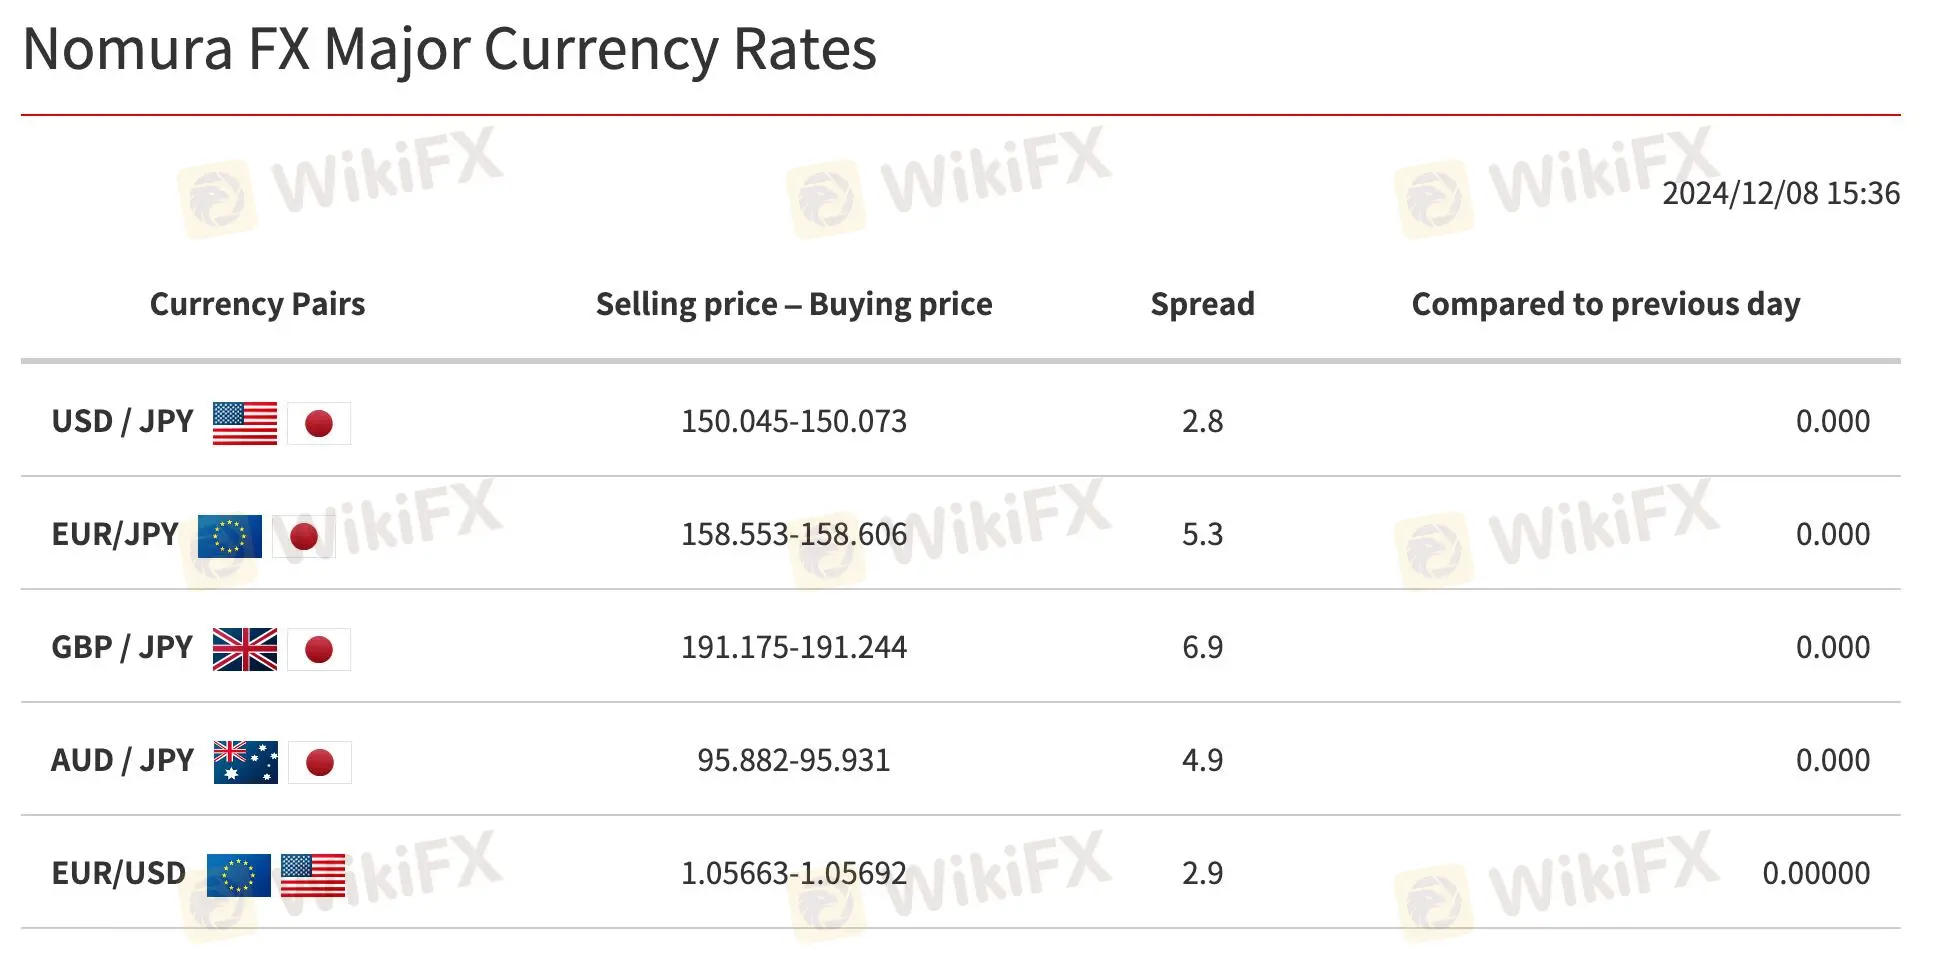Open the GBP / JPY pair label

(122, 647)
